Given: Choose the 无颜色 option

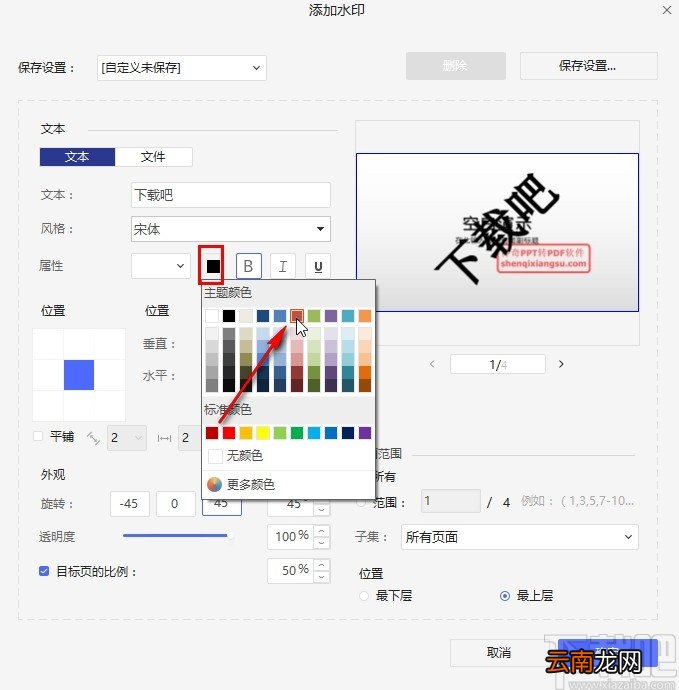Looking at the screenshot, I should tap(235, 455).
